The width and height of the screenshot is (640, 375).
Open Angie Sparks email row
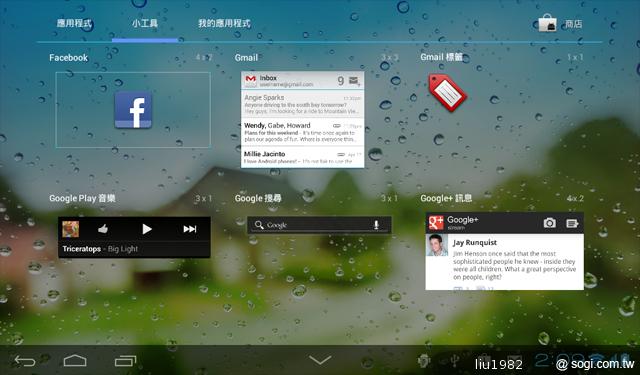point(302,104)
